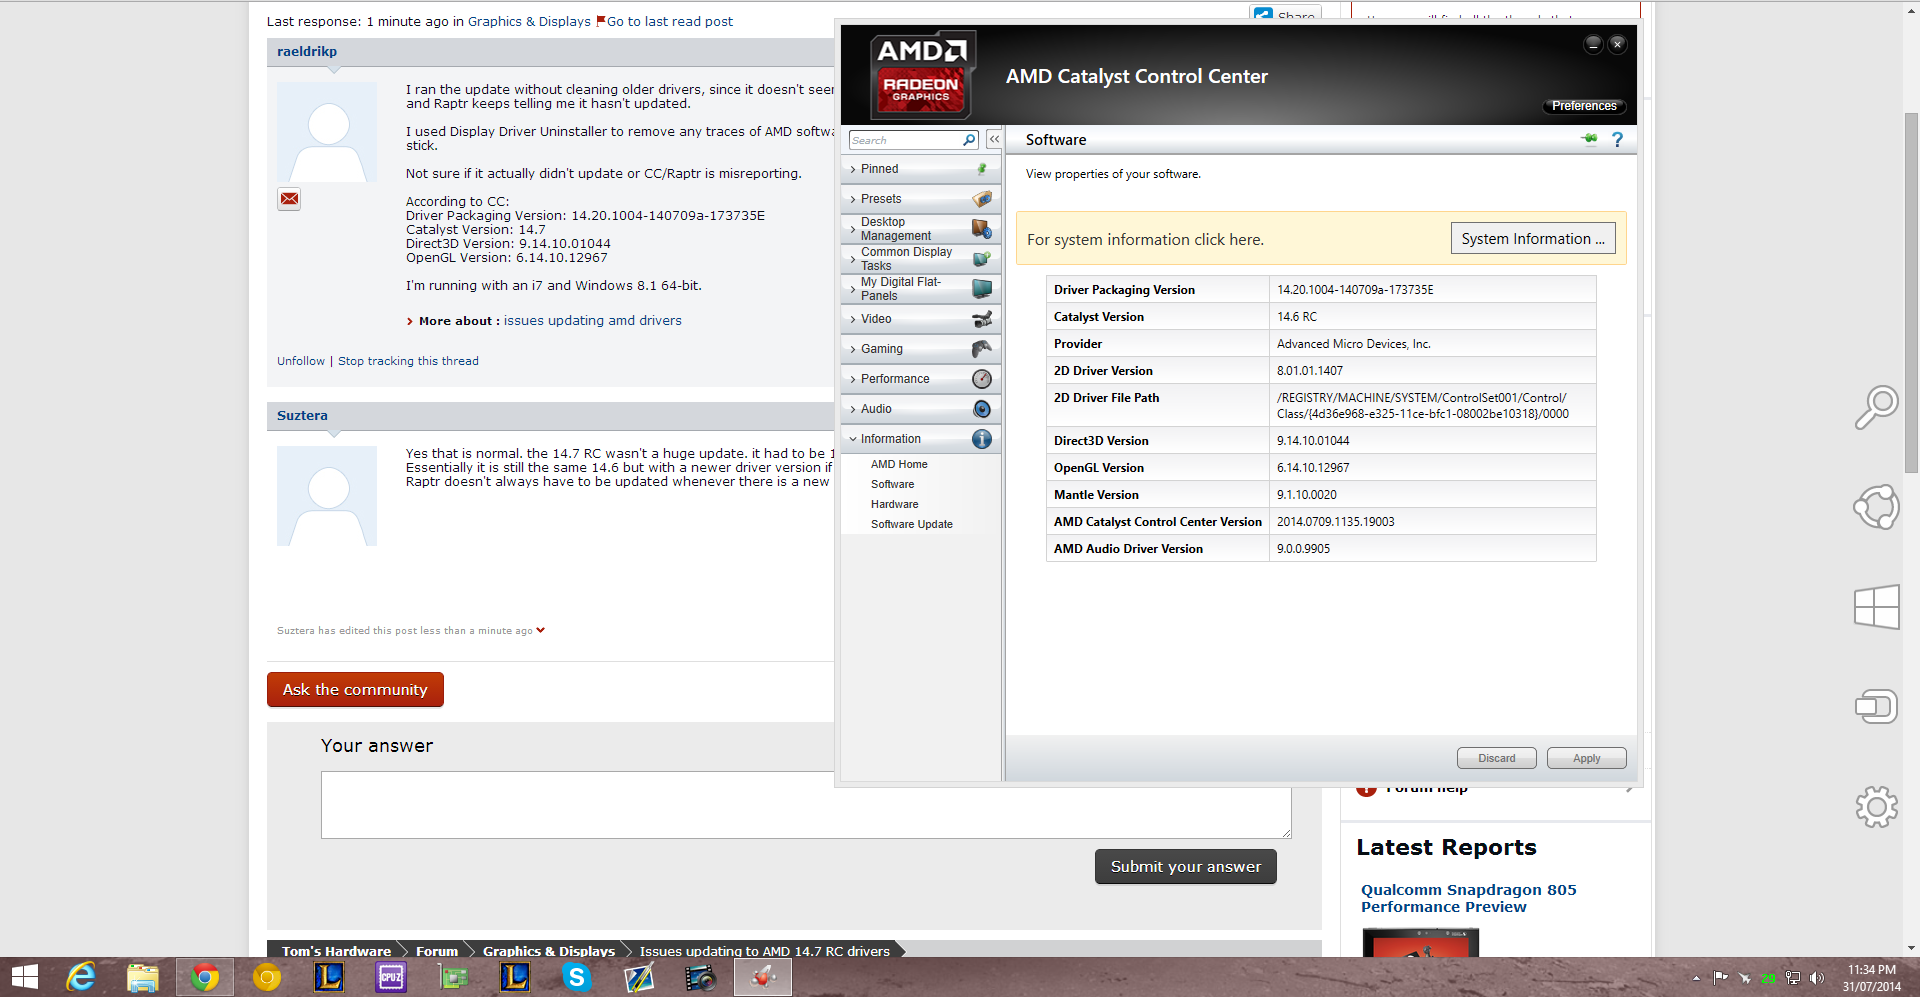Open the Preferences menu in Catalyst

tap(1584, 106)
